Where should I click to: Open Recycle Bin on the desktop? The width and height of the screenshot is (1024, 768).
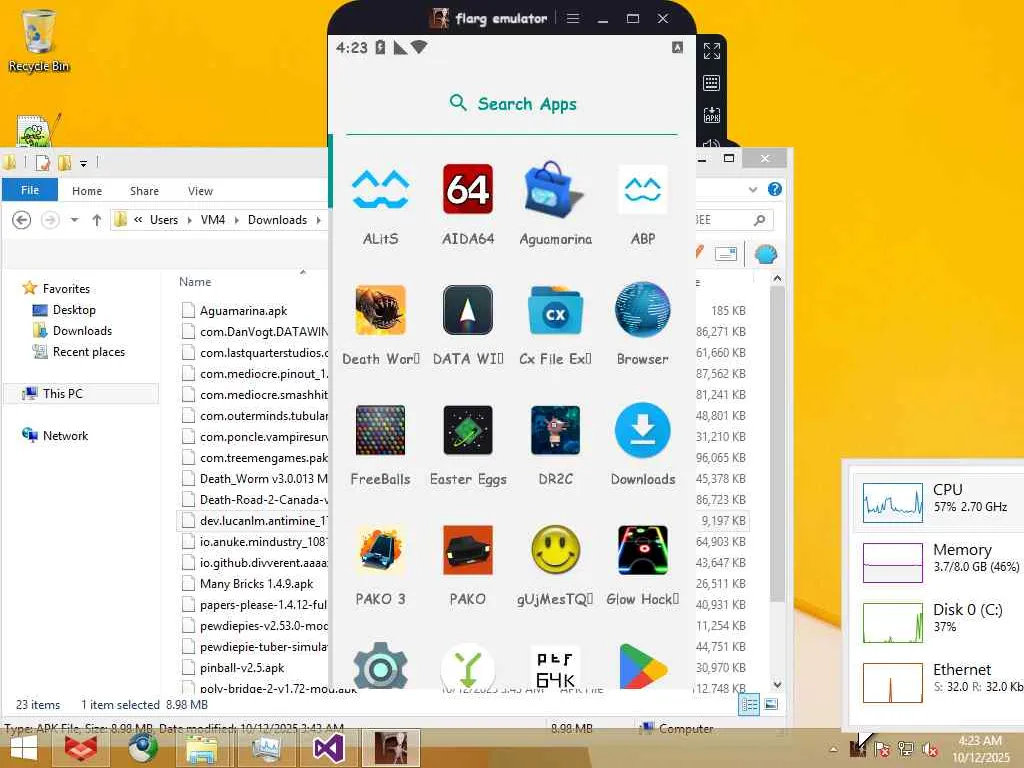(x=38, y=40)
